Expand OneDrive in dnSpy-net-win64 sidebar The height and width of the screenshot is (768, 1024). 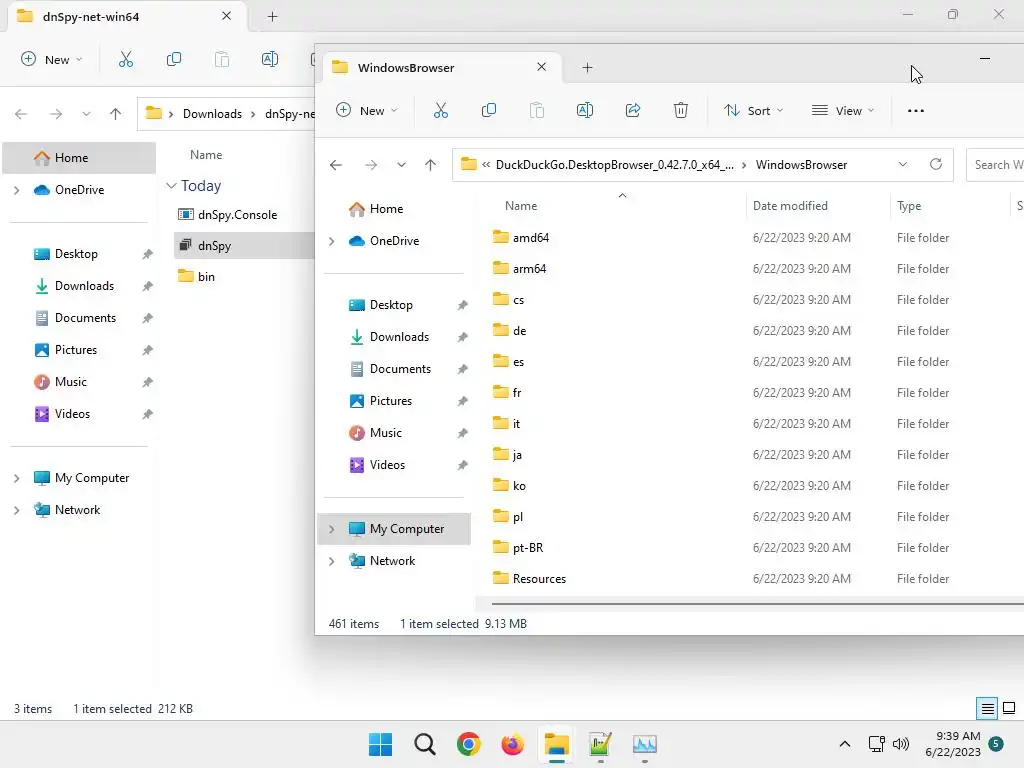tap(16, 190)
